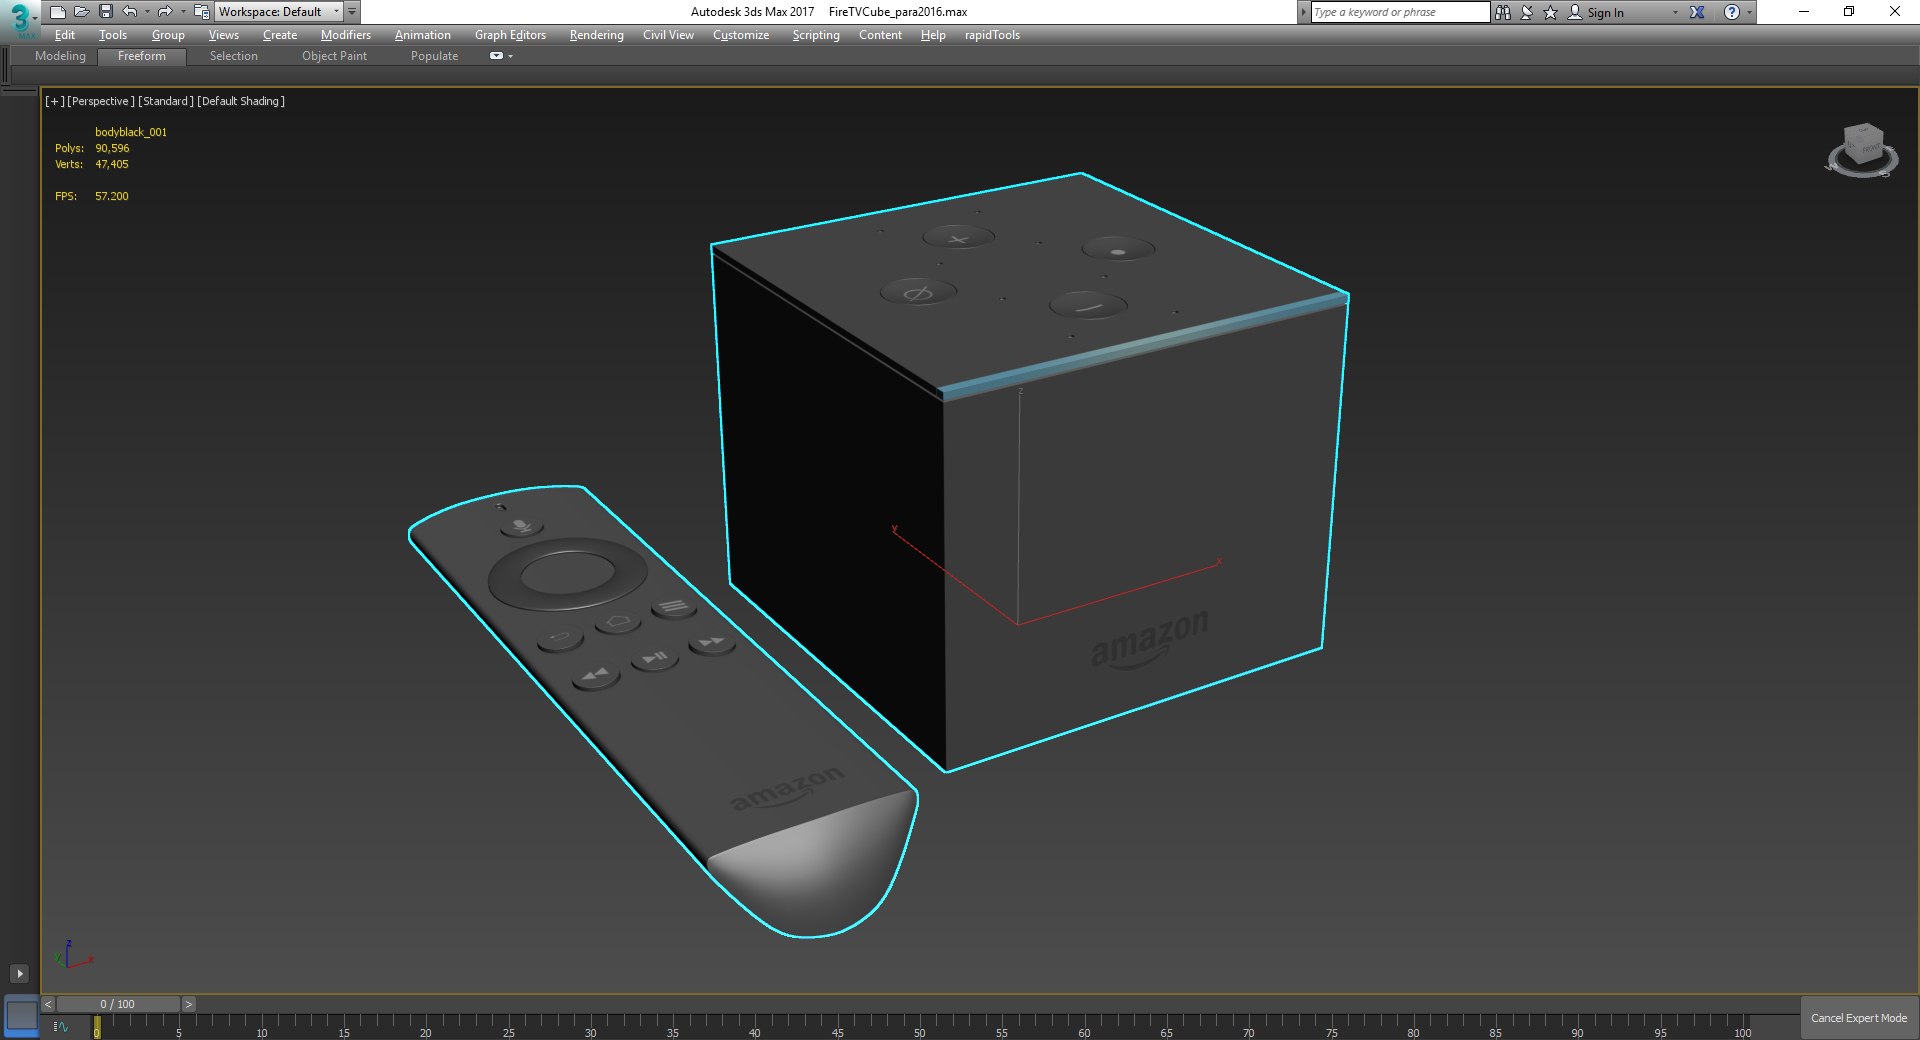Open the rapidTools menu
1920x1040 pixels.
[x=992, y=35]
